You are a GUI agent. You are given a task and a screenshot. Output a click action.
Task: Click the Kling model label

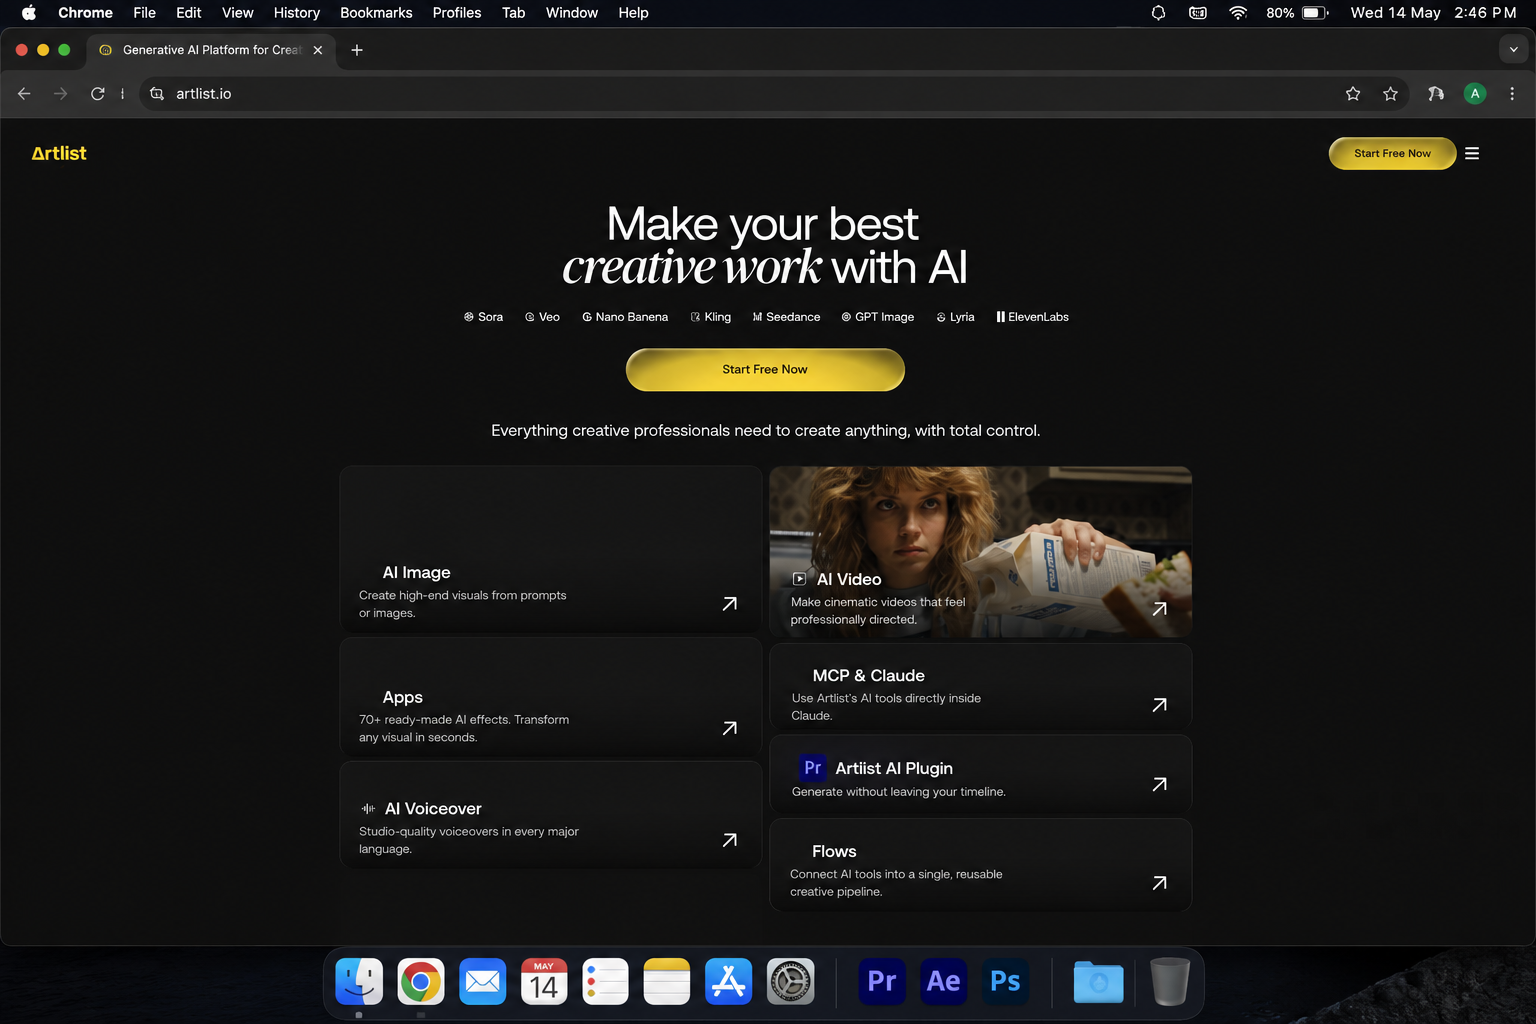pyautogui.click(x=718, y=317)
